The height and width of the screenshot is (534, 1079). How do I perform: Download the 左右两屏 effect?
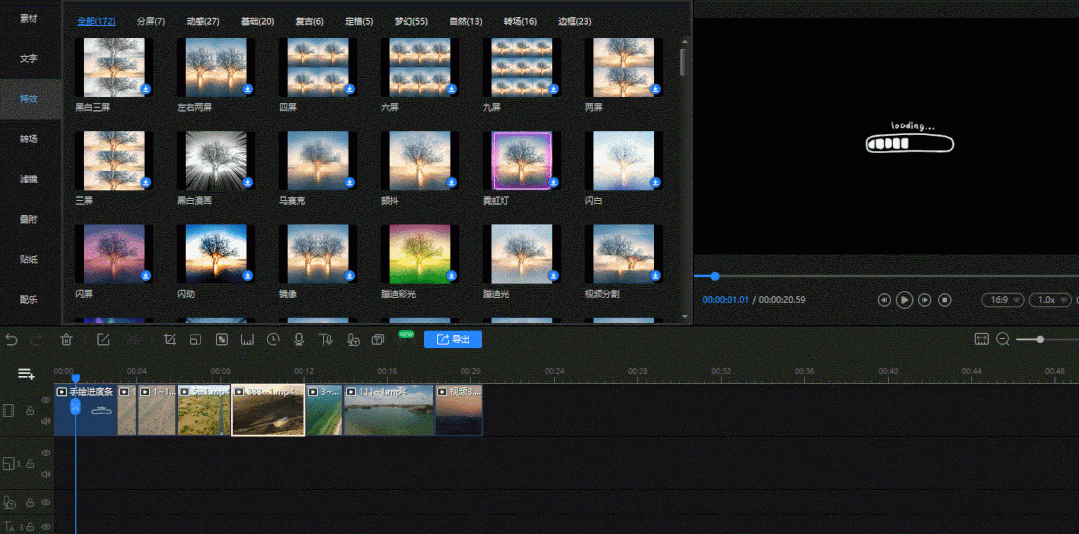tap(248, 89)
